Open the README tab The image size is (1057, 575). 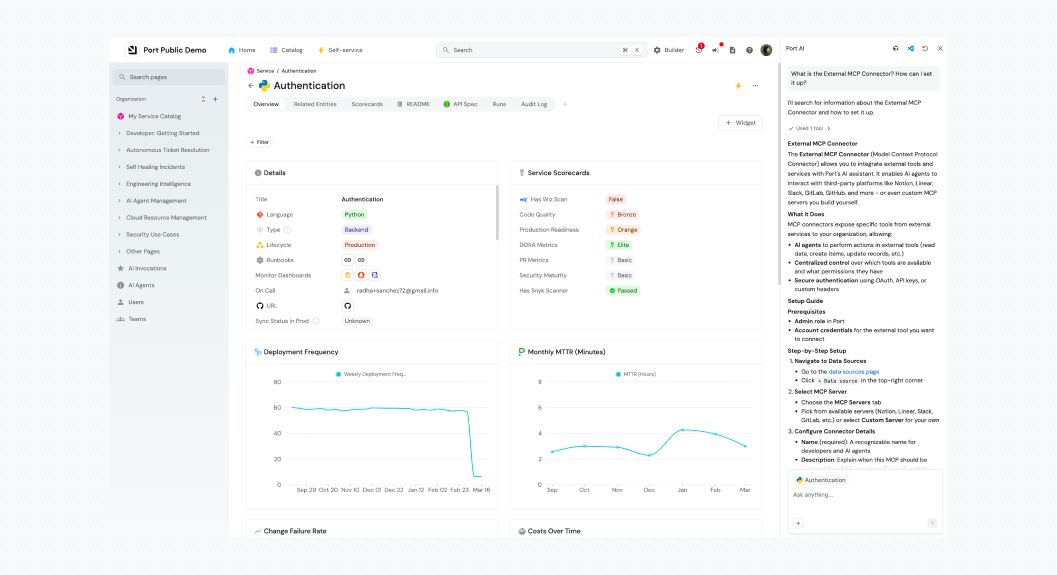click(413, 104)
